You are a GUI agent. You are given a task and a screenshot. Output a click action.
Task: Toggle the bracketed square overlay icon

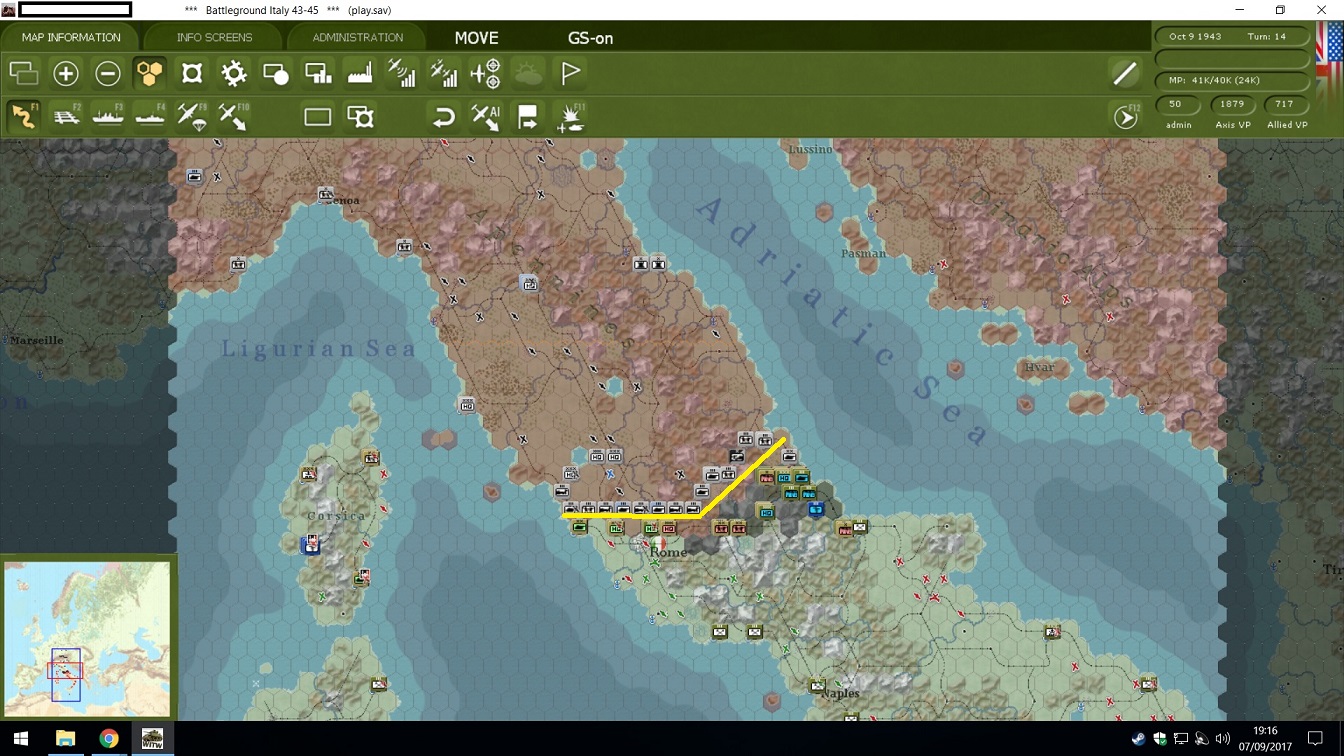pos(192,73)
